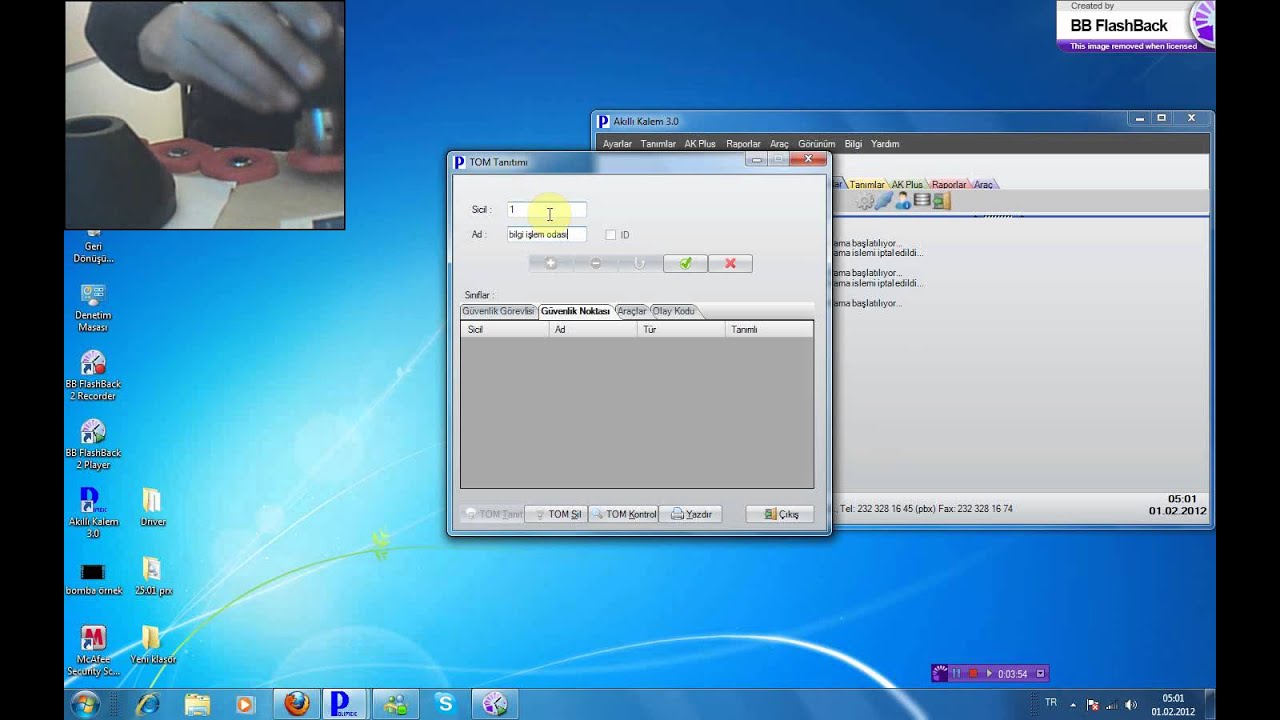
Task: Open FlashBack recorder bar dropdown arrow
Action: (1040, 674)
